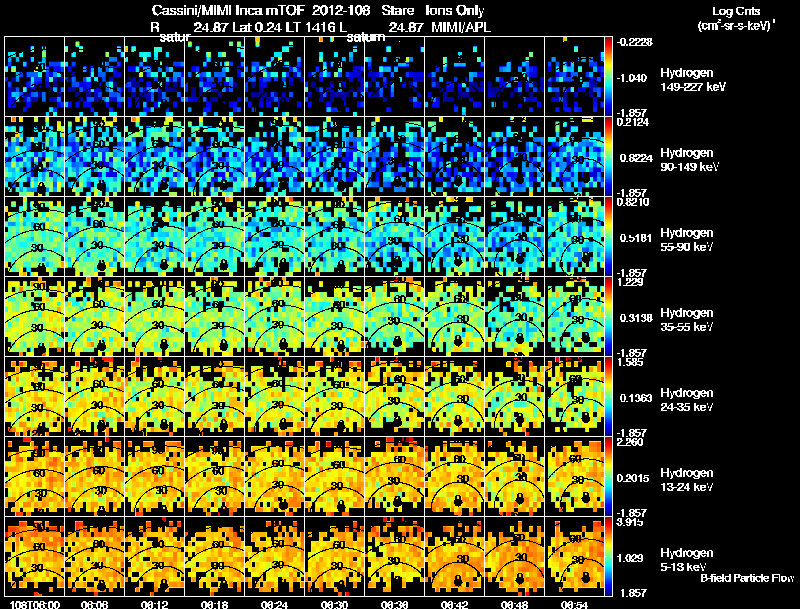Select the 90-149 keV color scale bar
This screenshot has height=609, width=800.
click(608, 156)
